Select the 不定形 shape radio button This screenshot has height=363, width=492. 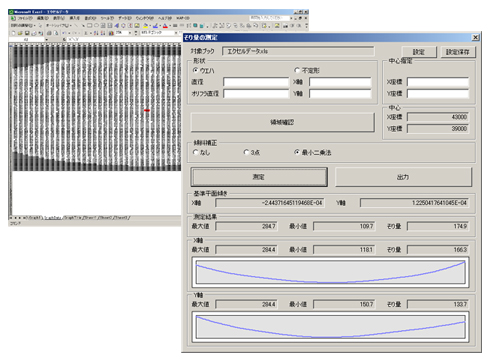297,70
